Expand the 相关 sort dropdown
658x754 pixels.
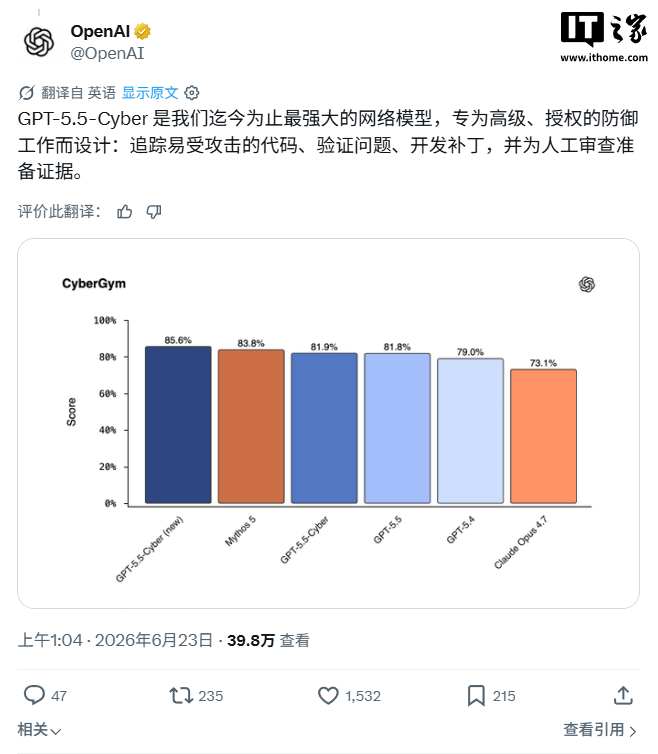[39, 730]
